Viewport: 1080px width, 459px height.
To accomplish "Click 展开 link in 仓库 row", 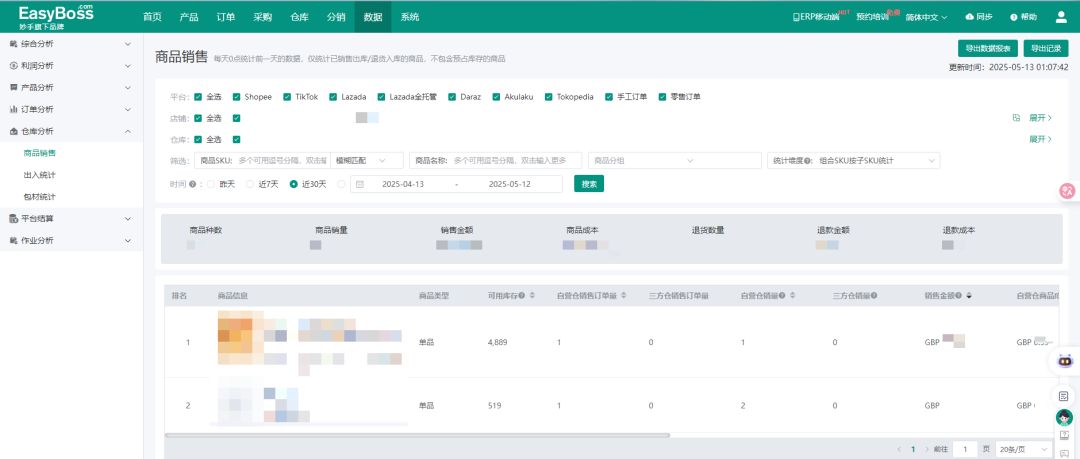I will [1040, 139].
